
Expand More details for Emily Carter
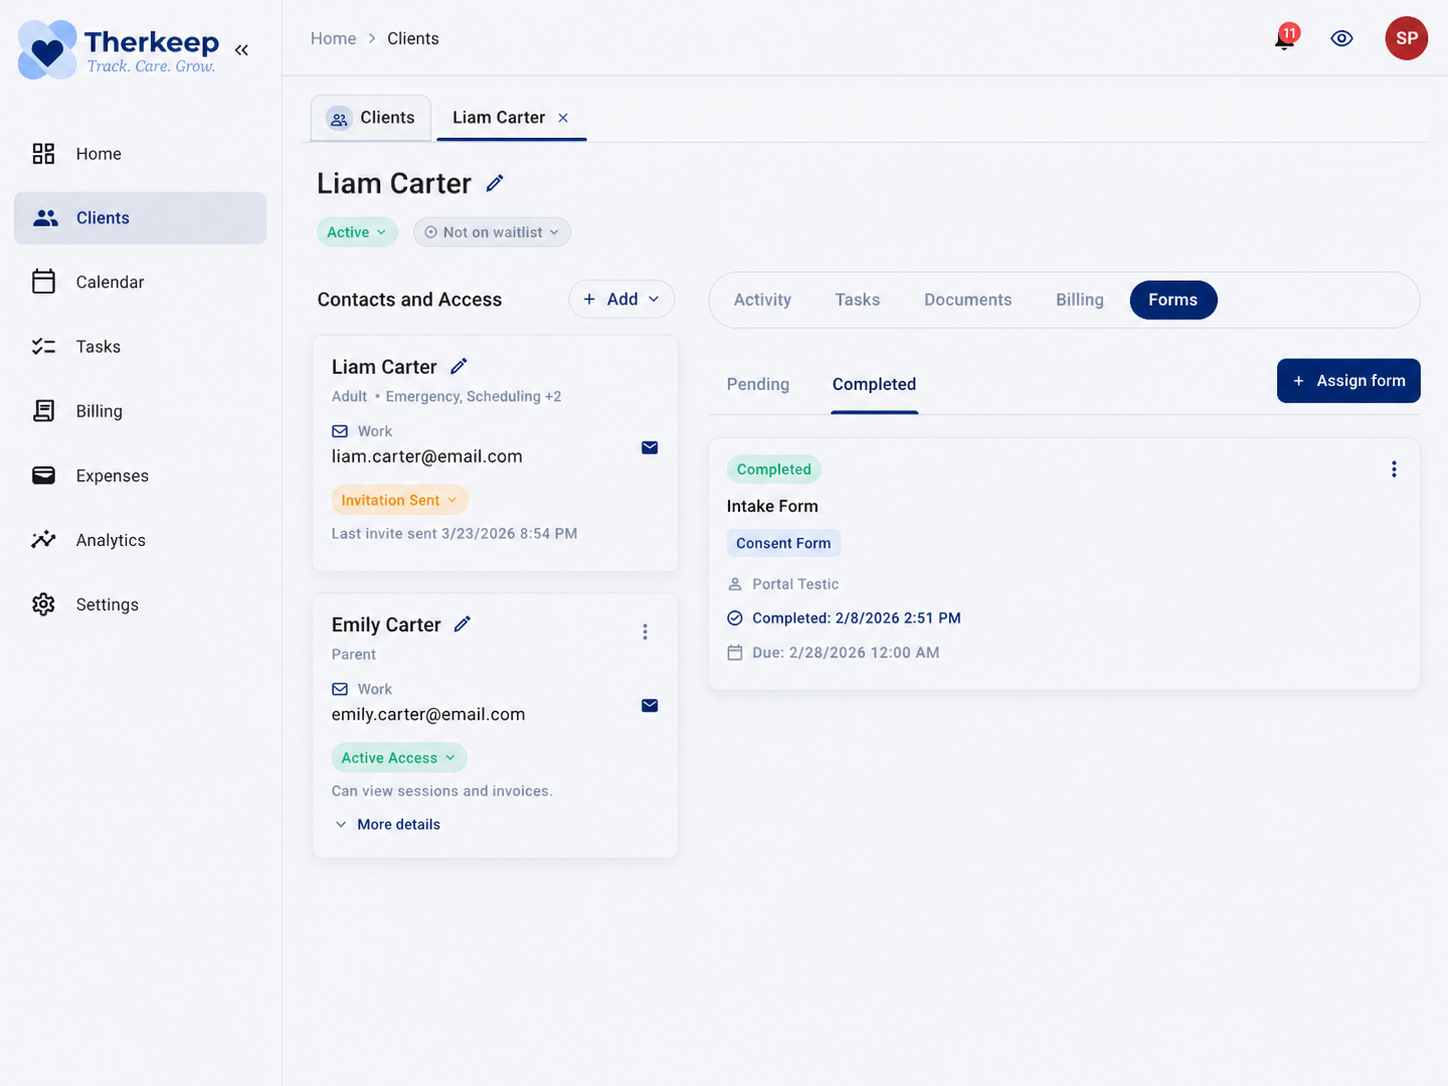[388, 825]
